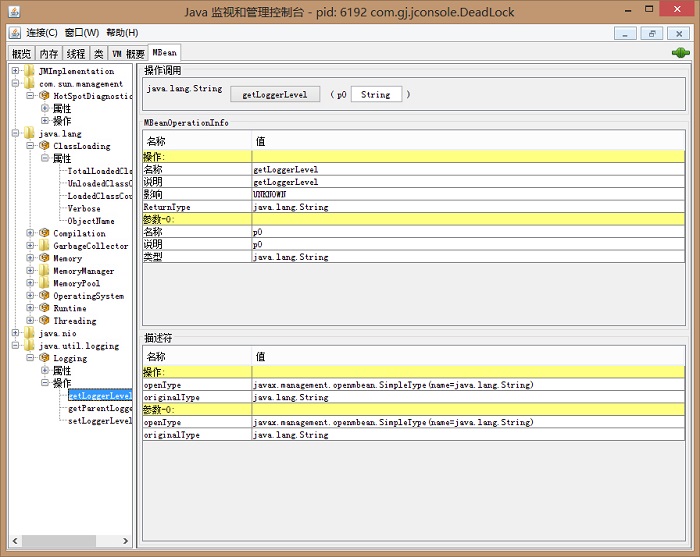The height and width of the screenshot is (557, 700).
Task: Click the Memory MBean icon
Action: pyautogui.click(x=44, y=258)
